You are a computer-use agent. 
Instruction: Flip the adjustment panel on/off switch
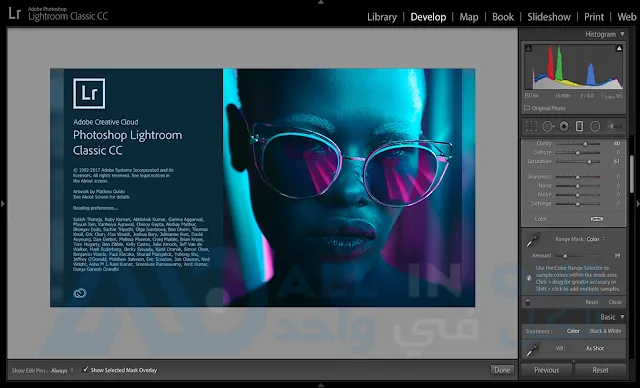(527, 302)
